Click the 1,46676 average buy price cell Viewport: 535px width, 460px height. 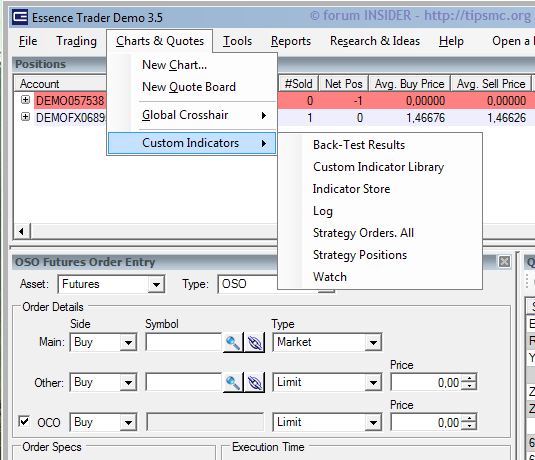(x=409, y=118)
